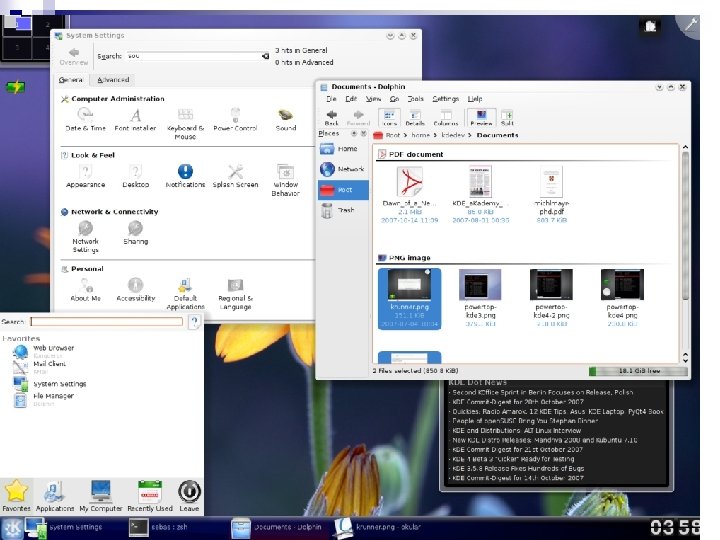Select Home in Places panel
The image size is (720, 540).
tap(343, 149)
